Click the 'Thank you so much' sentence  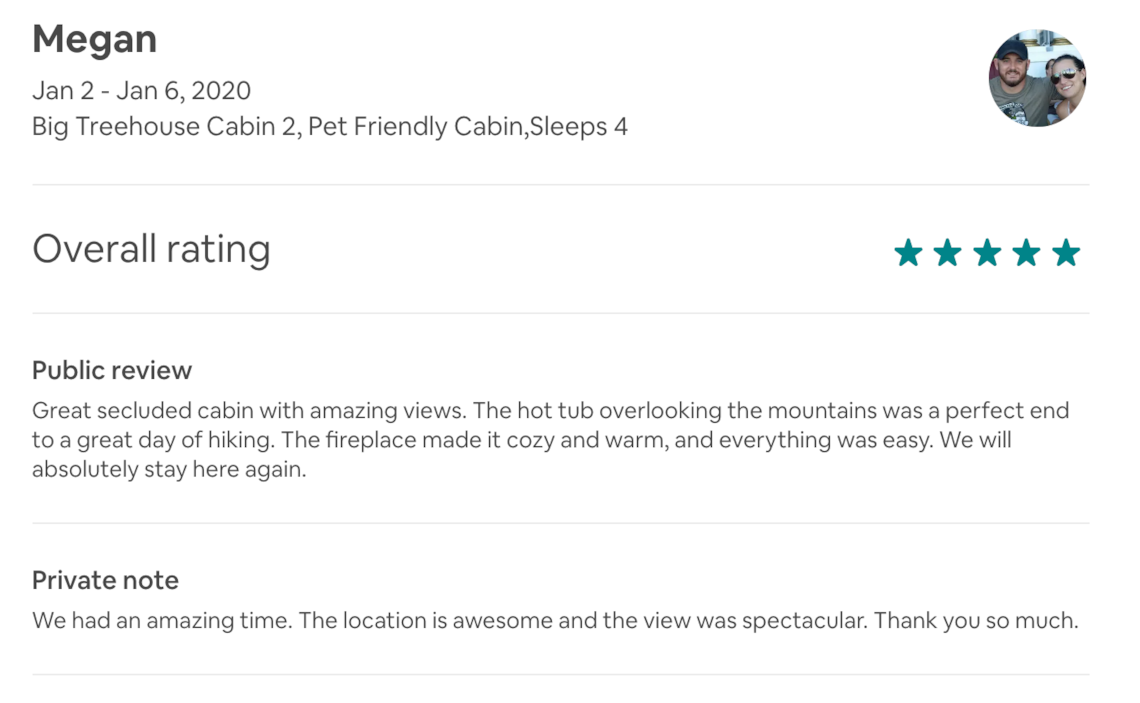click(x=976, y=620)
